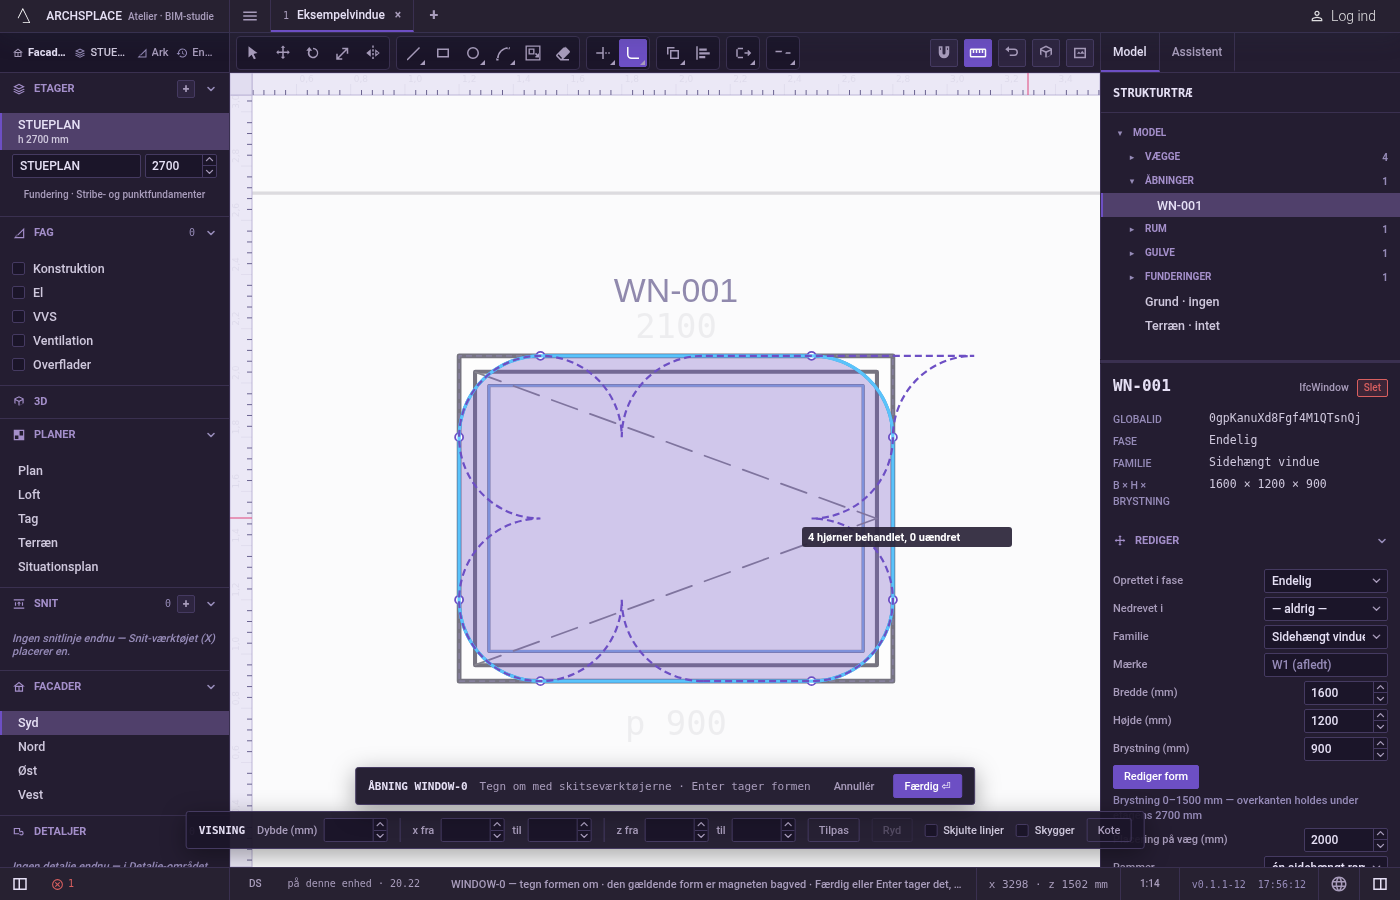Image resolution: width=1400 pixels, height=900 pixels.
Task: Activate the eraser tool
Action: point(563,53)
